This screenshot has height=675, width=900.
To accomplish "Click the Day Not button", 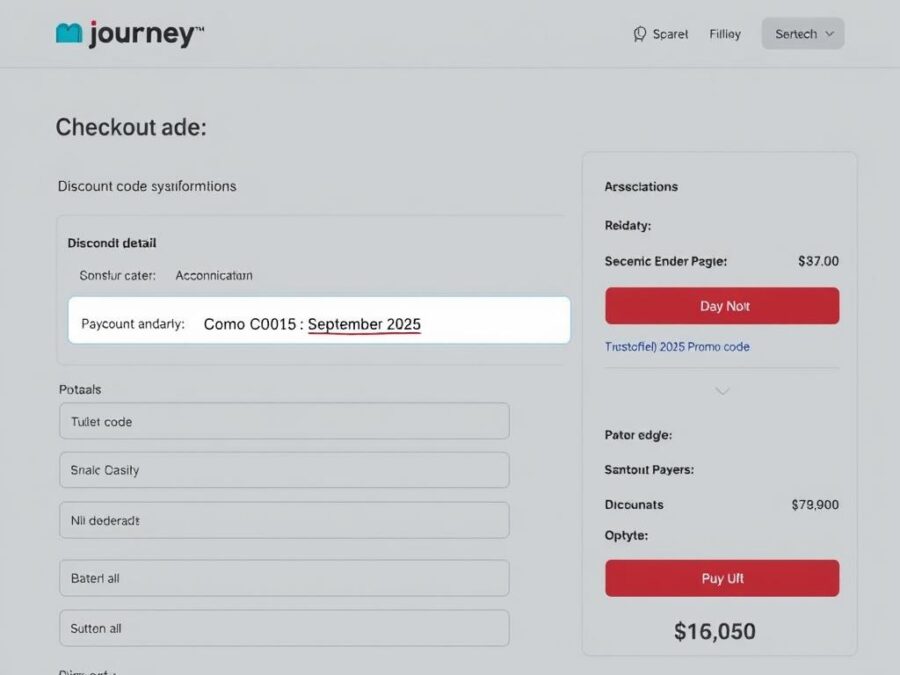I will coord(721,306).
